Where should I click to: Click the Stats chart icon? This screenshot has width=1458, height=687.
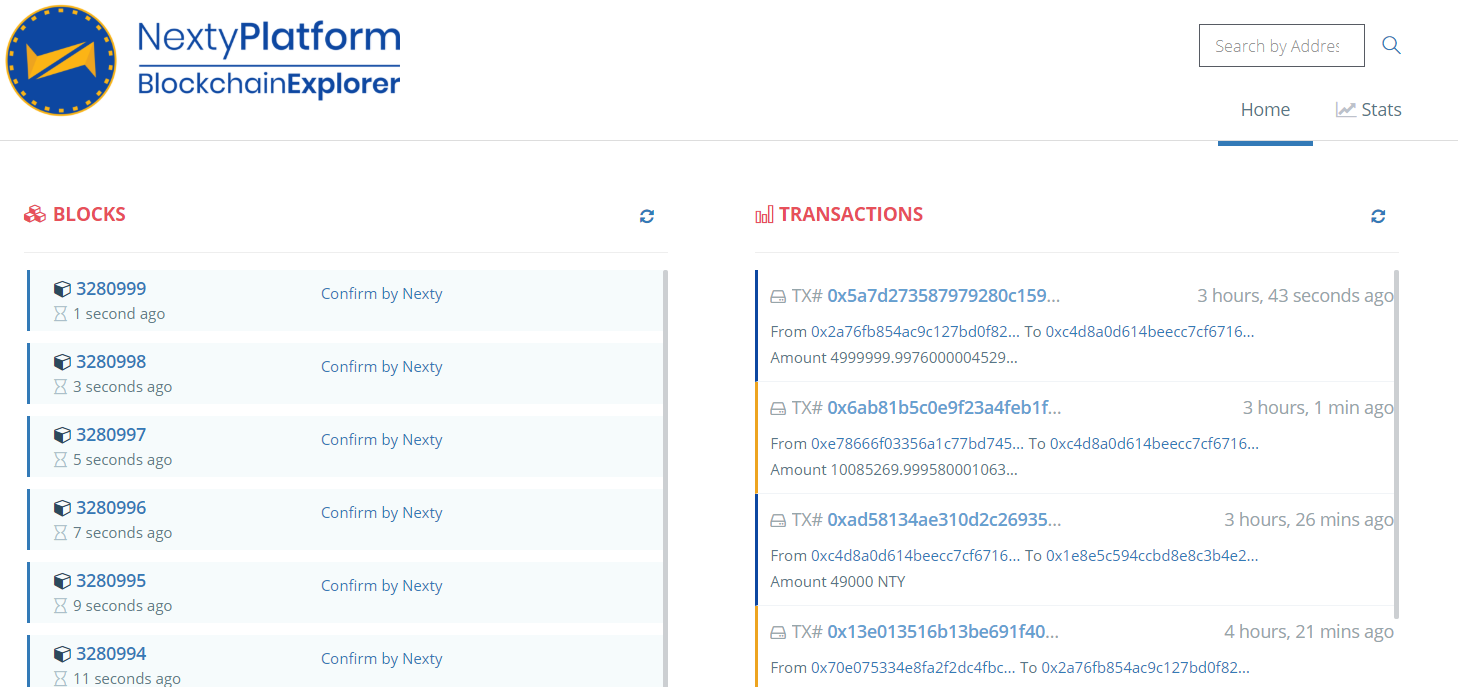click(1346, 110)
